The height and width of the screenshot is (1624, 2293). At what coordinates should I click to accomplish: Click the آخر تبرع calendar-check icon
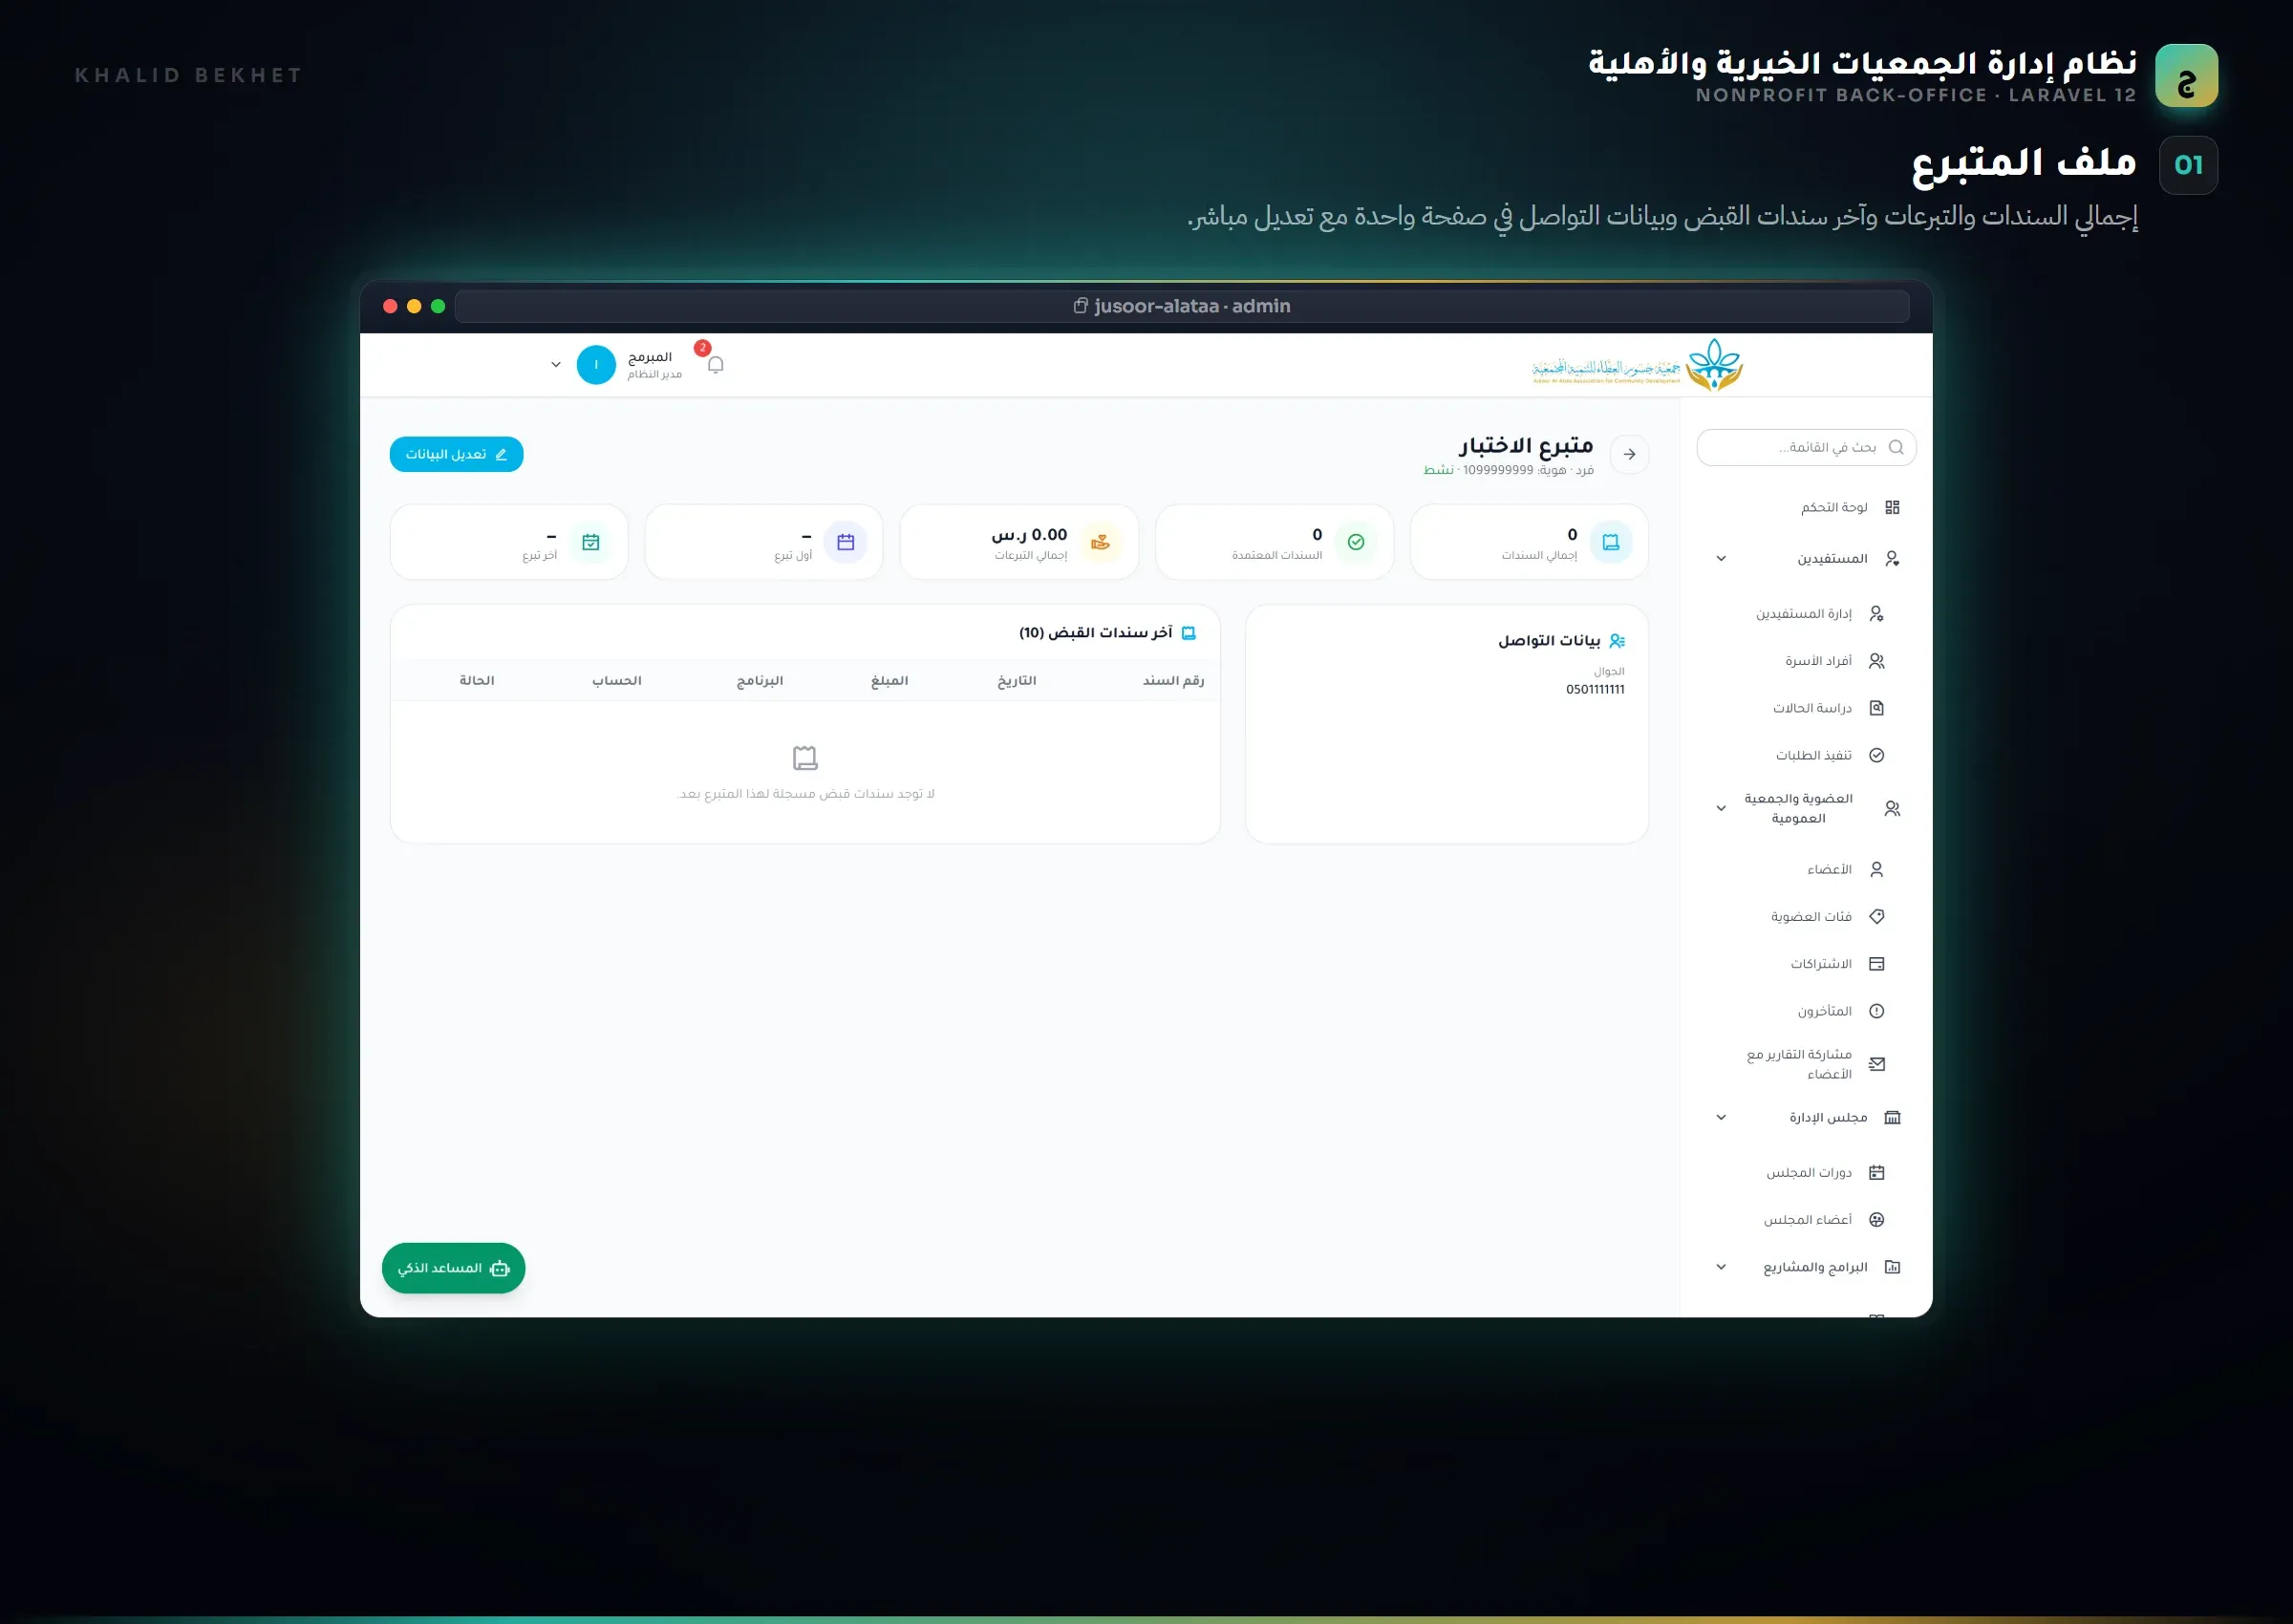tap(591, 542)
